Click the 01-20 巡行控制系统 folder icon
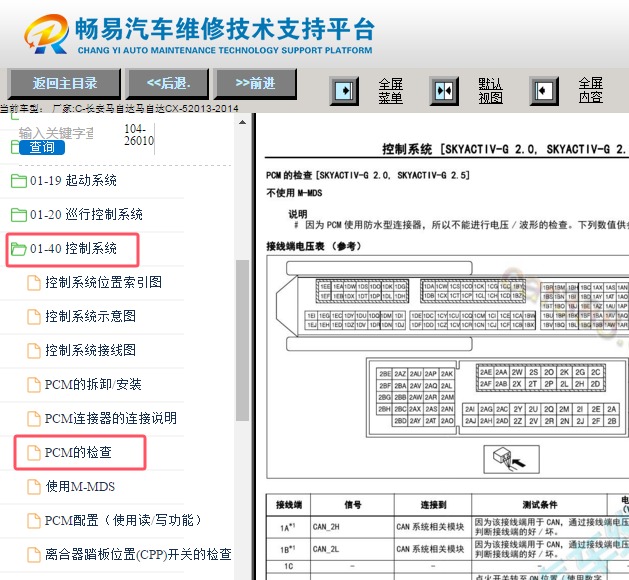 (x=18, y=215)
